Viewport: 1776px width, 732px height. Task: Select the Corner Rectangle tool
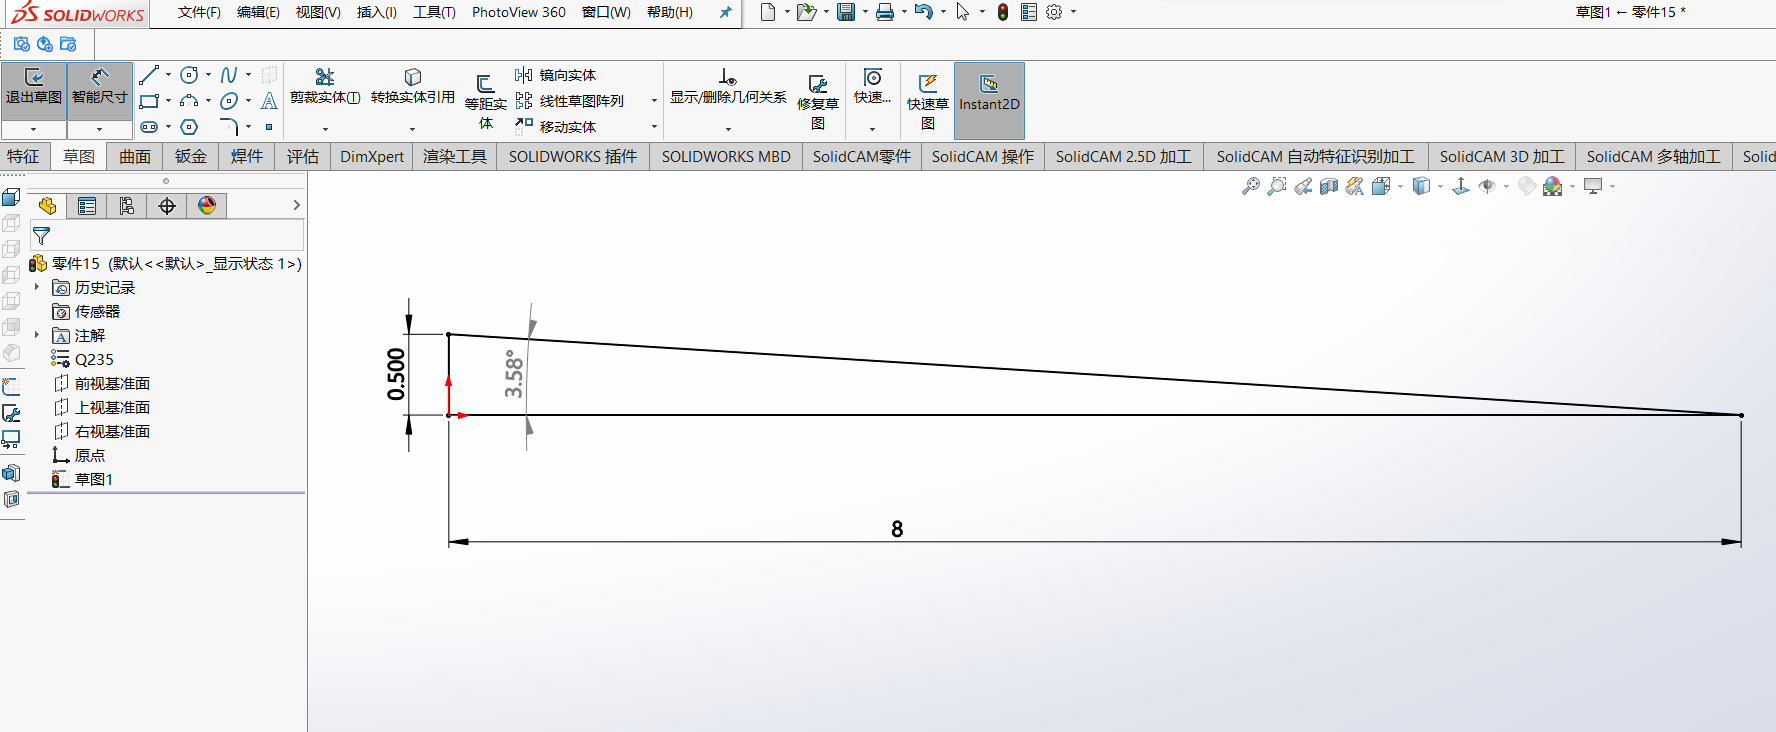[x=149, y=101]
